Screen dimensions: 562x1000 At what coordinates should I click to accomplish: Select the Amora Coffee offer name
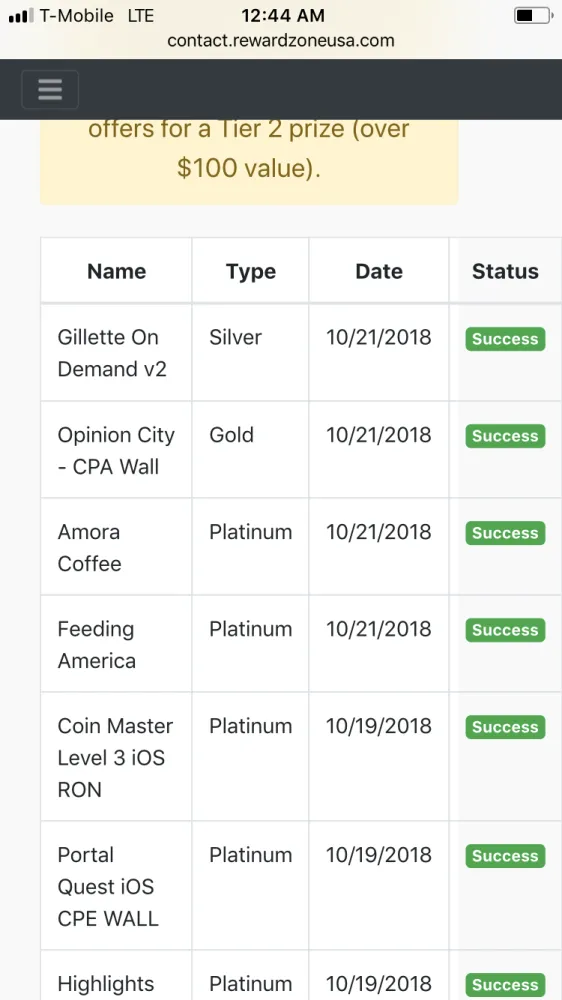click(x=89, y=547)
